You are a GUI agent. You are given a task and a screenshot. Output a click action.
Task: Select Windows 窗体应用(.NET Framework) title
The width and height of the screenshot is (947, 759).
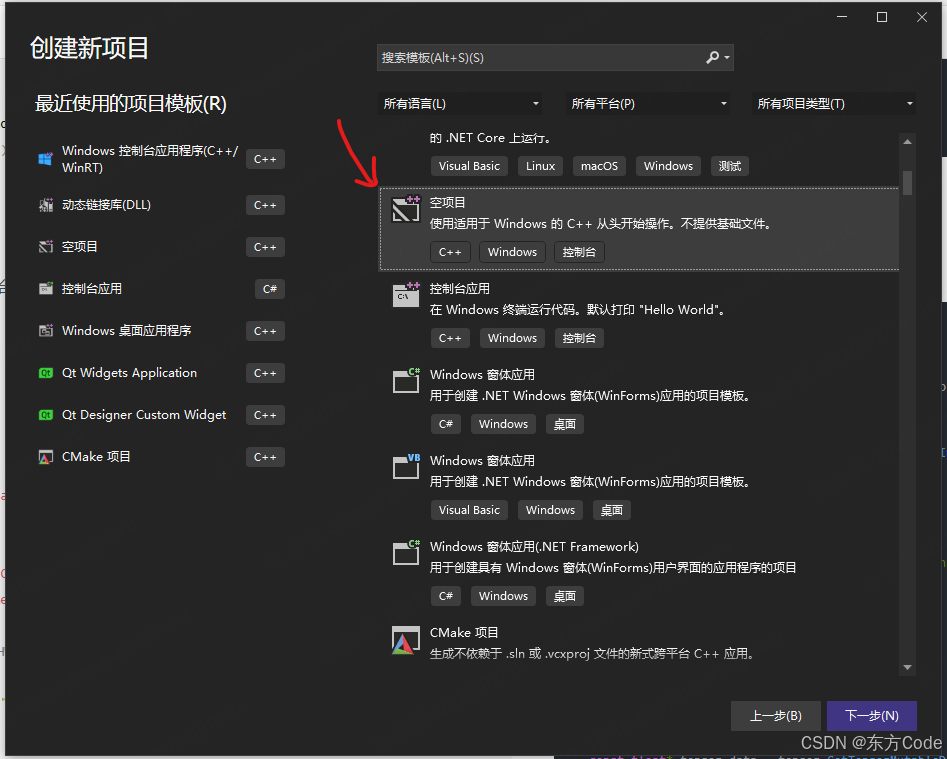pos(534,546)
